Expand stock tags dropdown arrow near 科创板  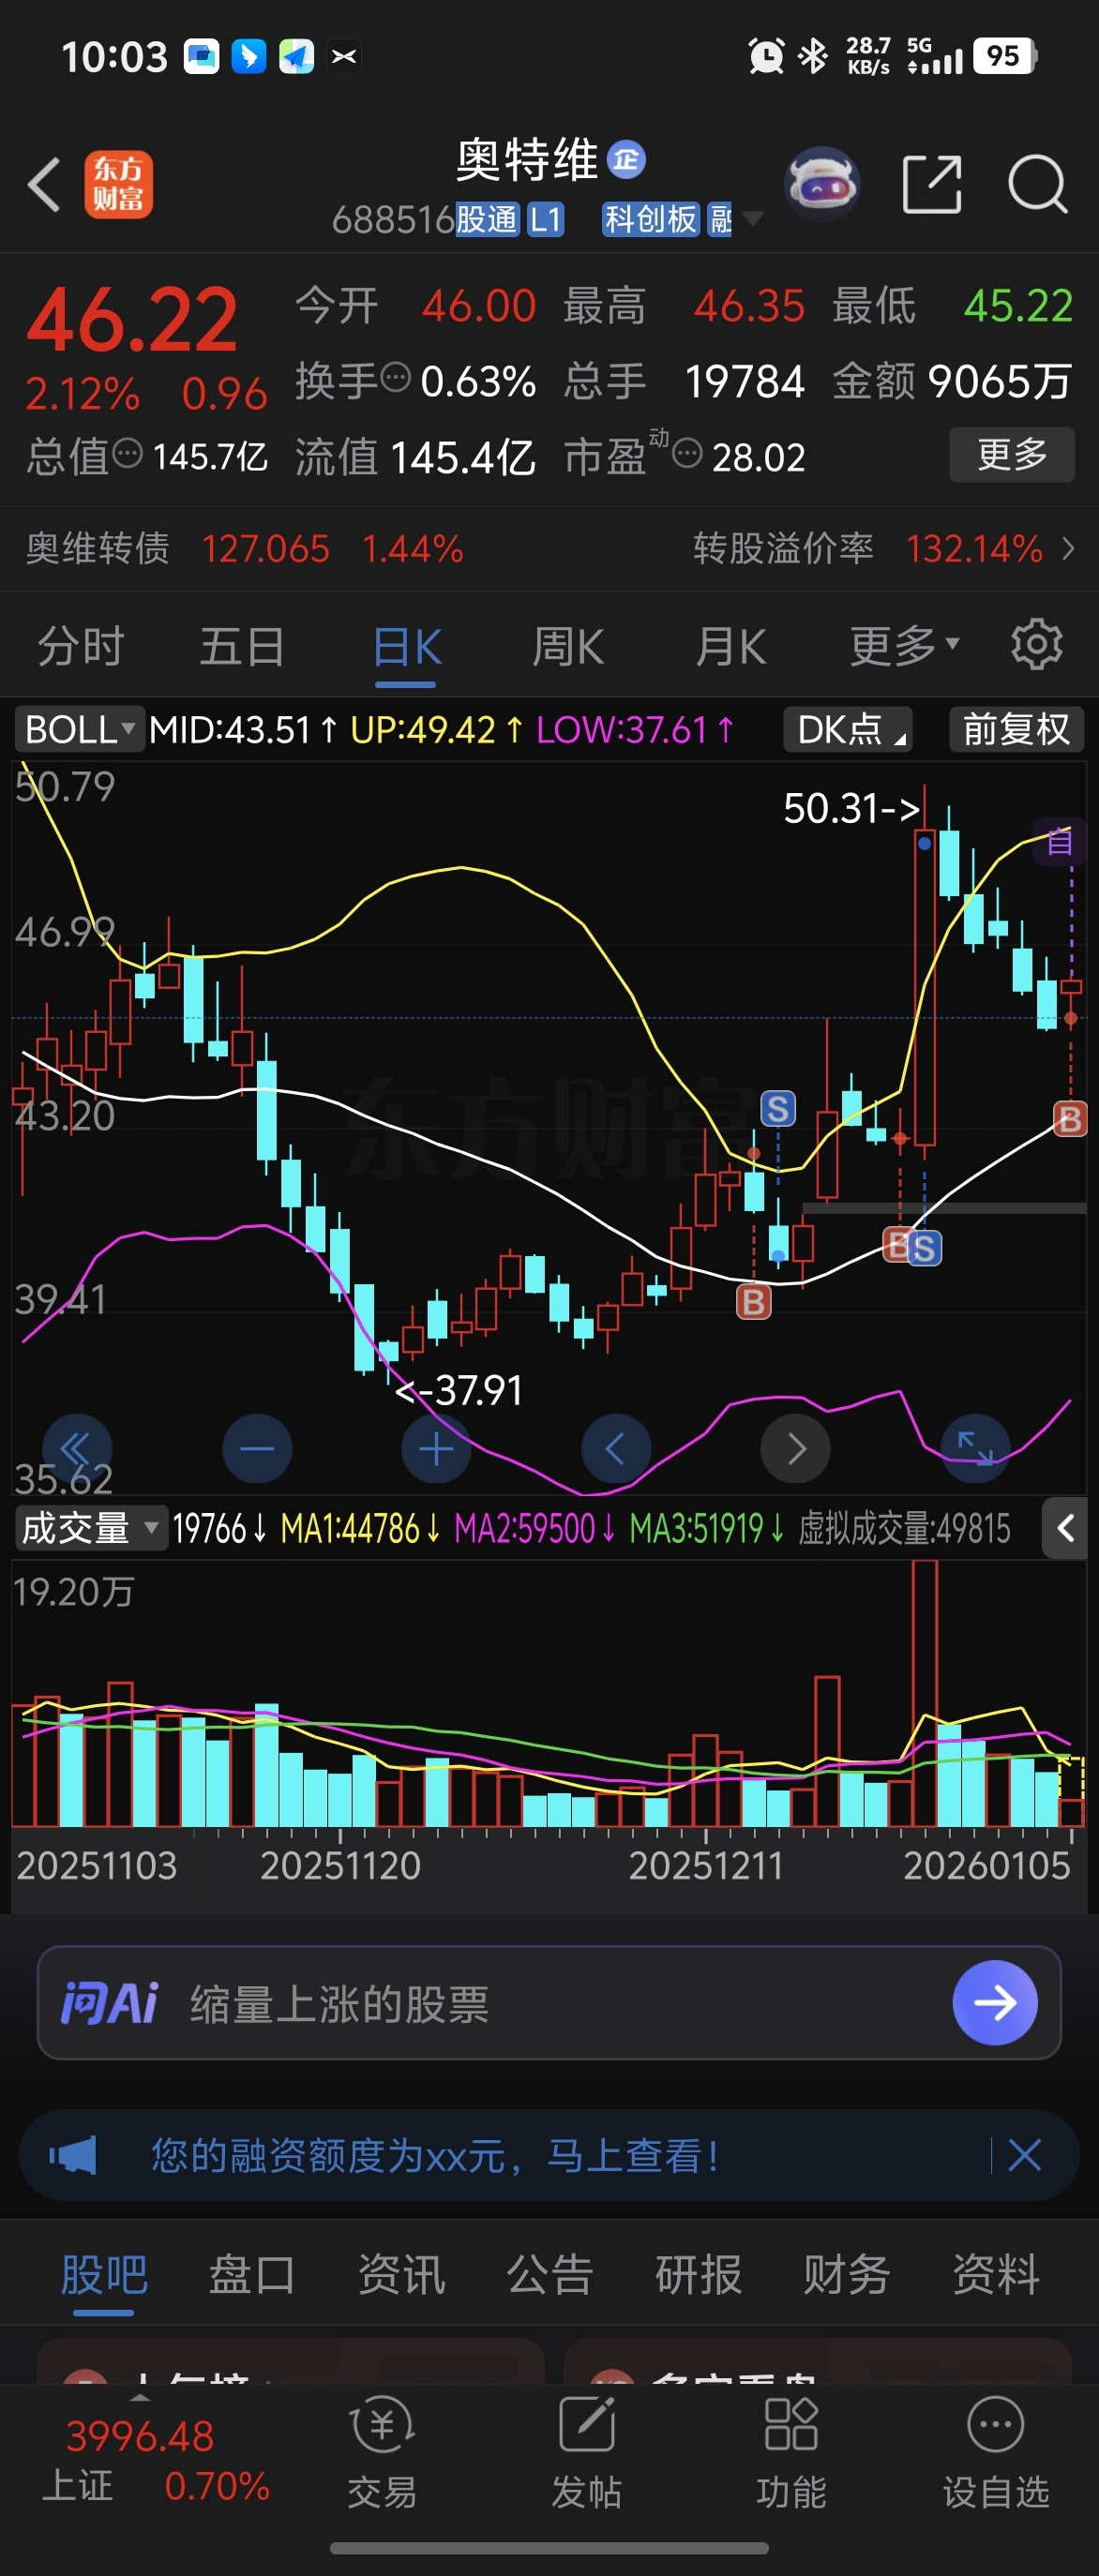coord(752,219)
